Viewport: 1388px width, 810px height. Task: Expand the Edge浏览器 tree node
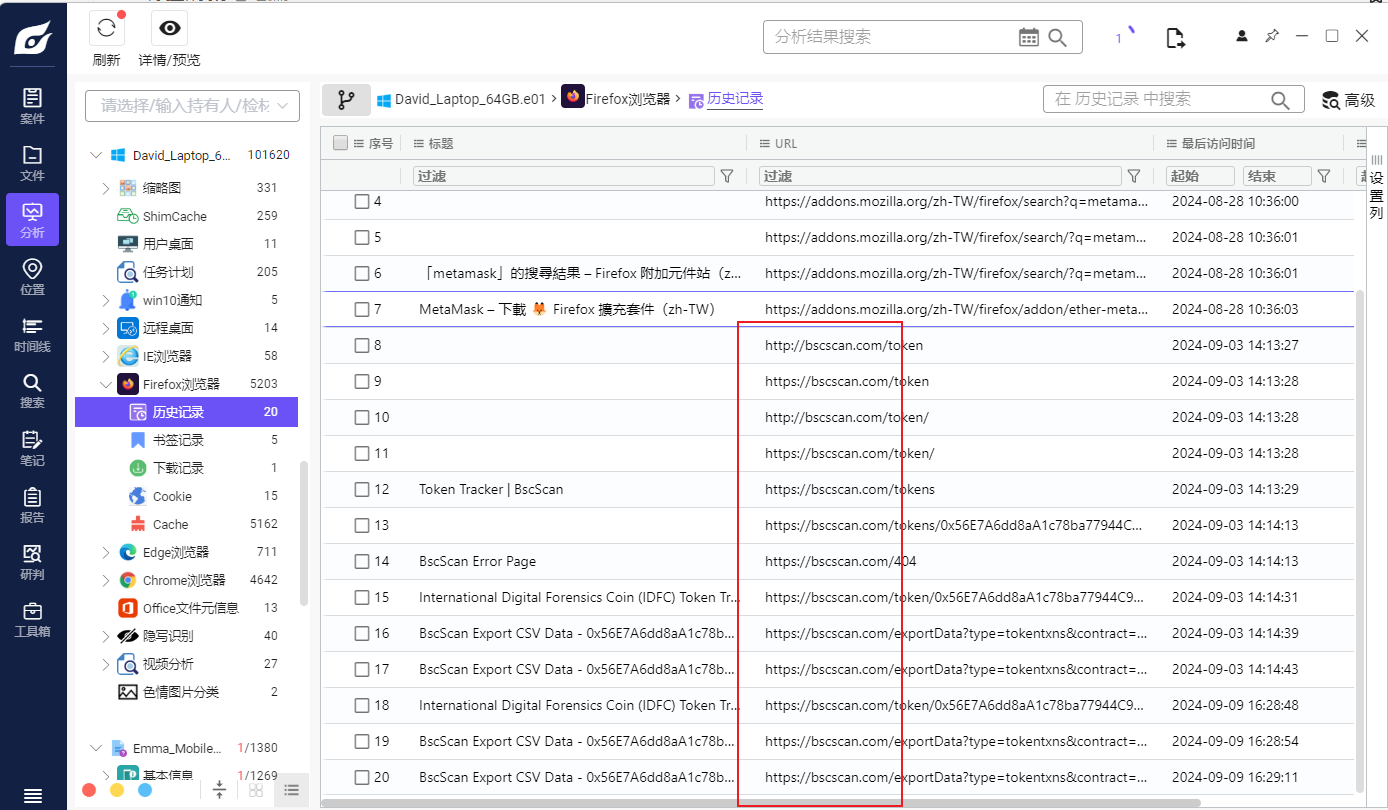pyautogui.click(x=106, y=551)
